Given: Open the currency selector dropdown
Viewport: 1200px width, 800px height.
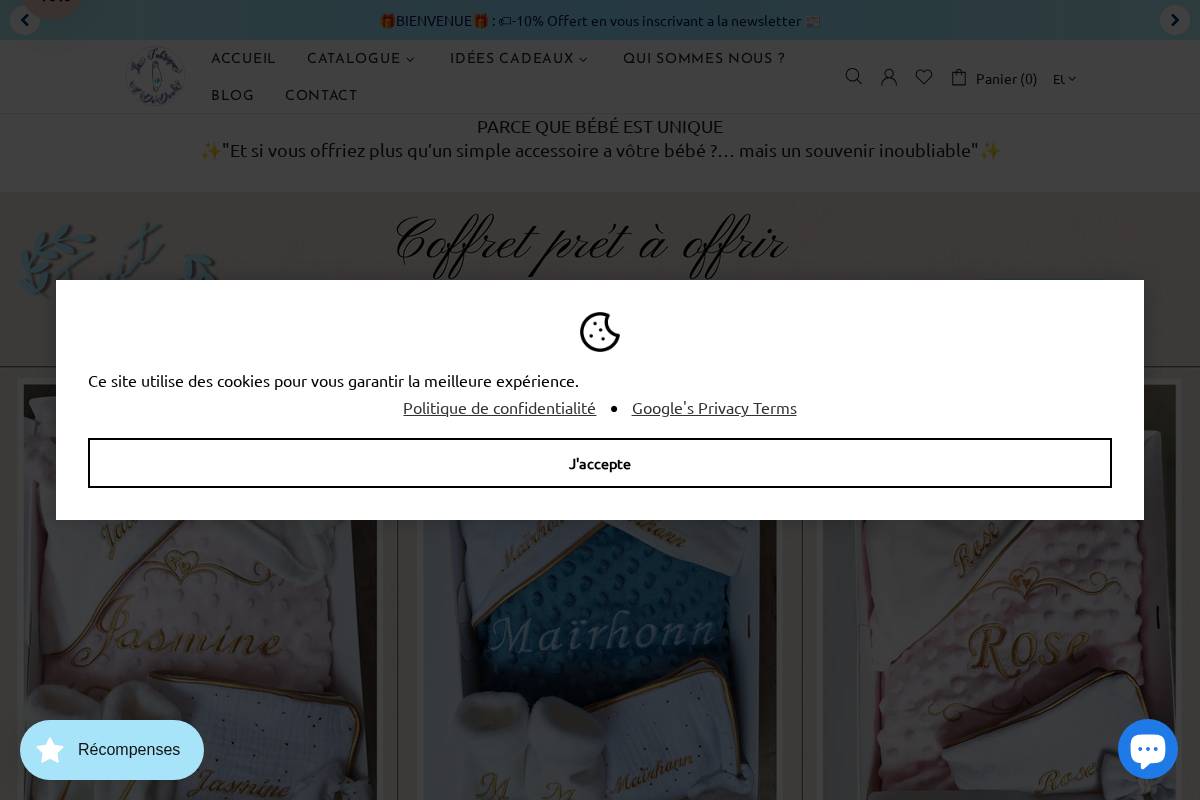Looking at the screenshot, I should [x=1063, y=79].
